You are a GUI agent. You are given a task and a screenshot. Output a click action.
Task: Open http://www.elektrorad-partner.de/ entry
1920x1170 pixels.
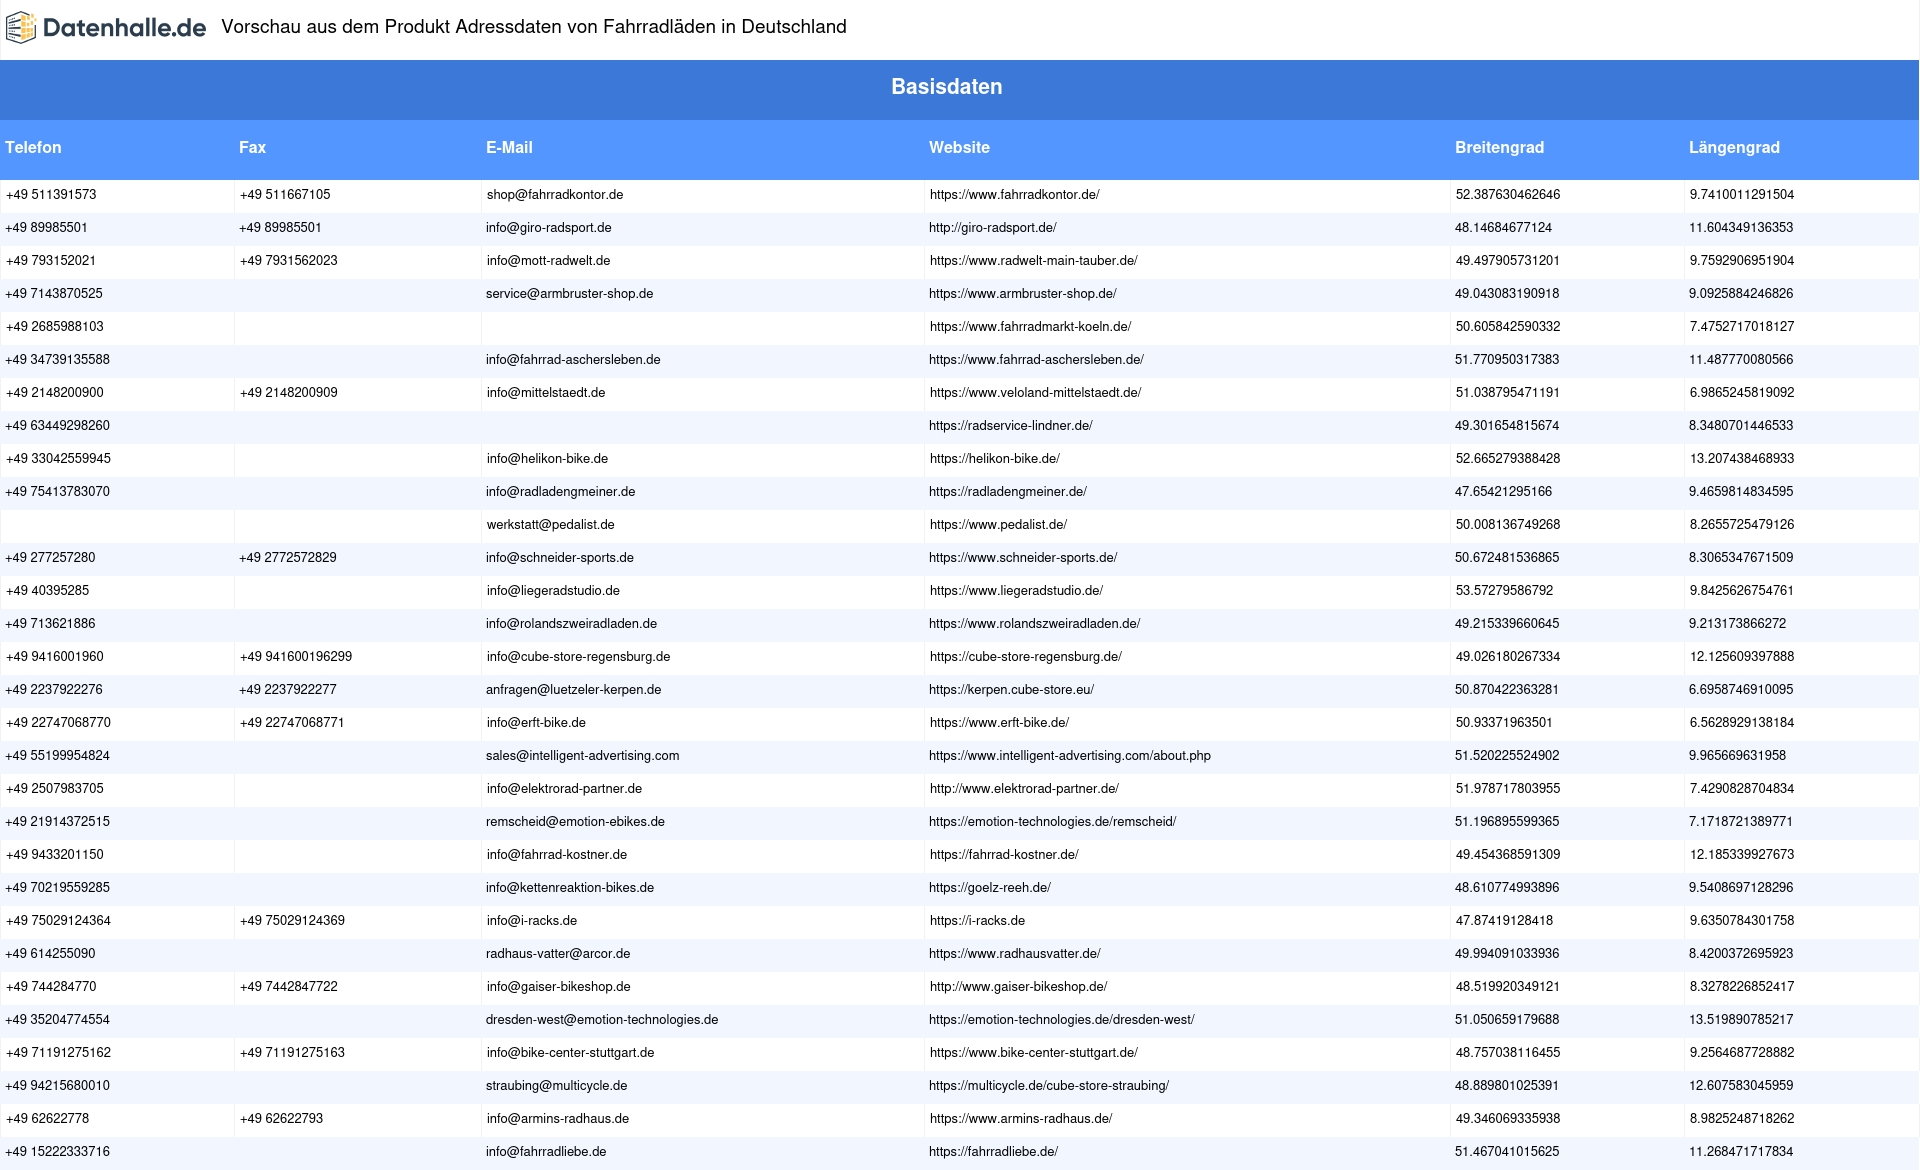(x=1025, y=789)
